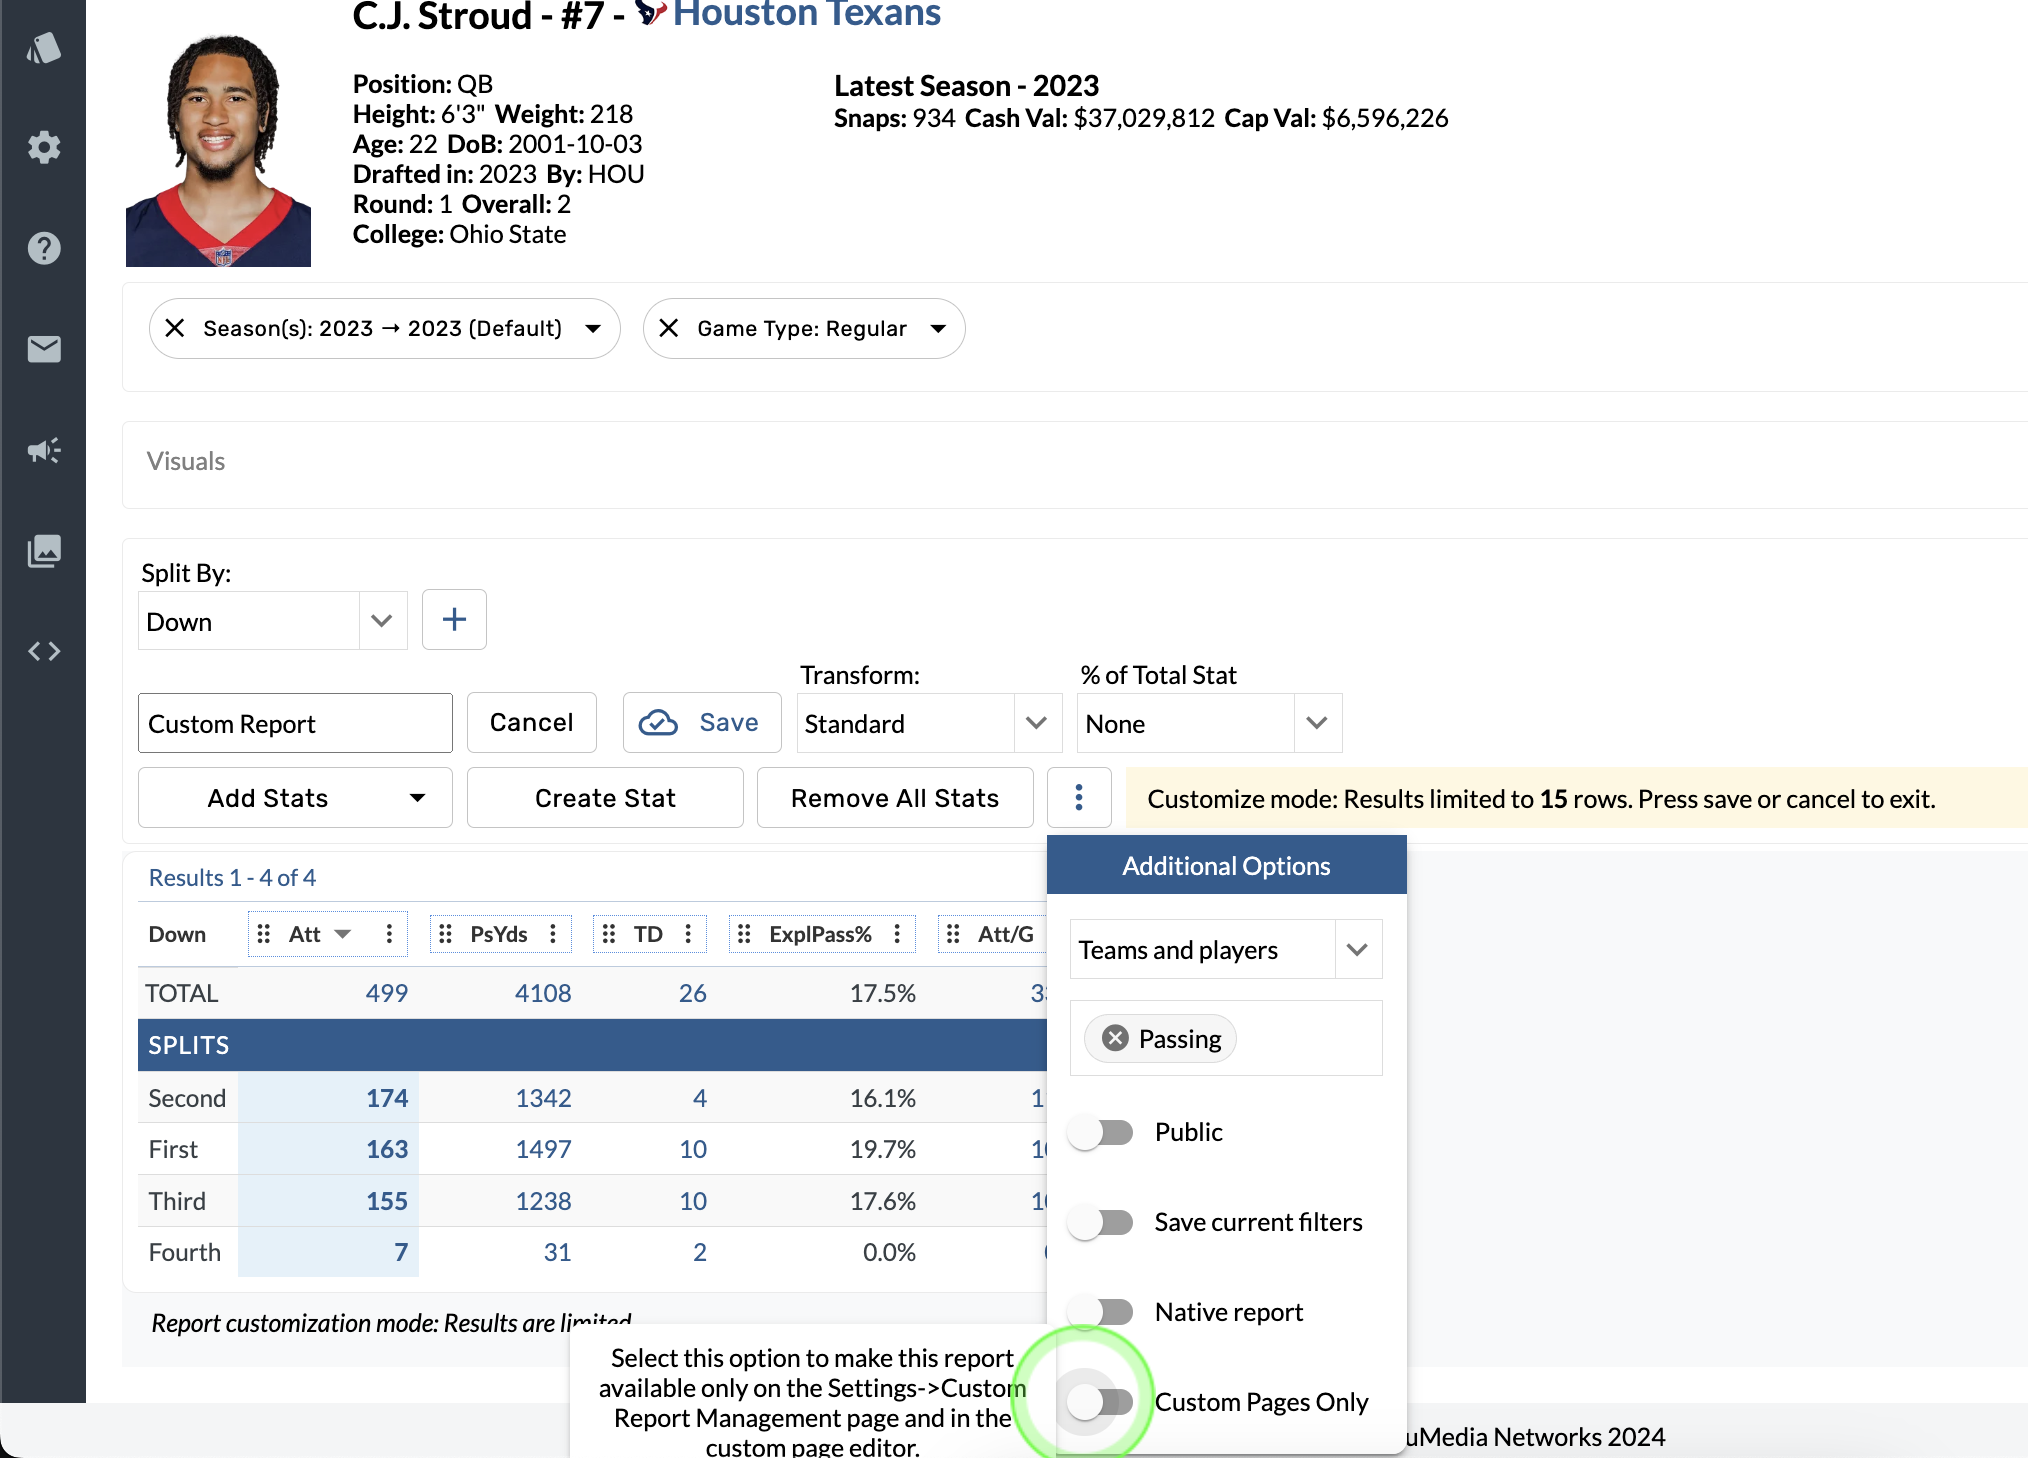Open the Houston Texans team link
This screenshot has height=1458, width=2028.
806,15
